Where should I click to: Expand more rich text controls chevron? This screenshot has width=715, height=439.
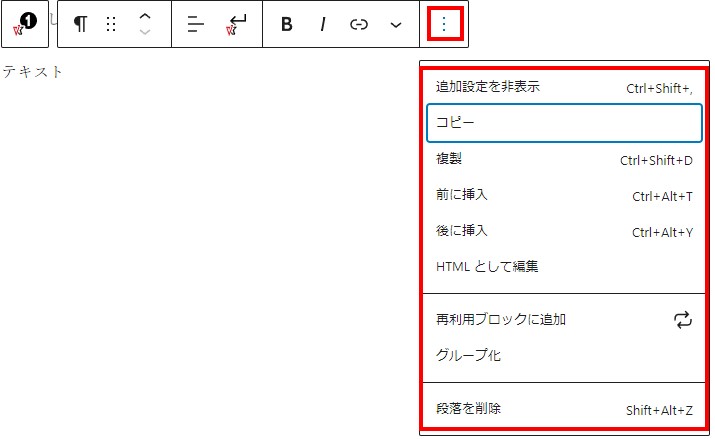coord(396,25)
